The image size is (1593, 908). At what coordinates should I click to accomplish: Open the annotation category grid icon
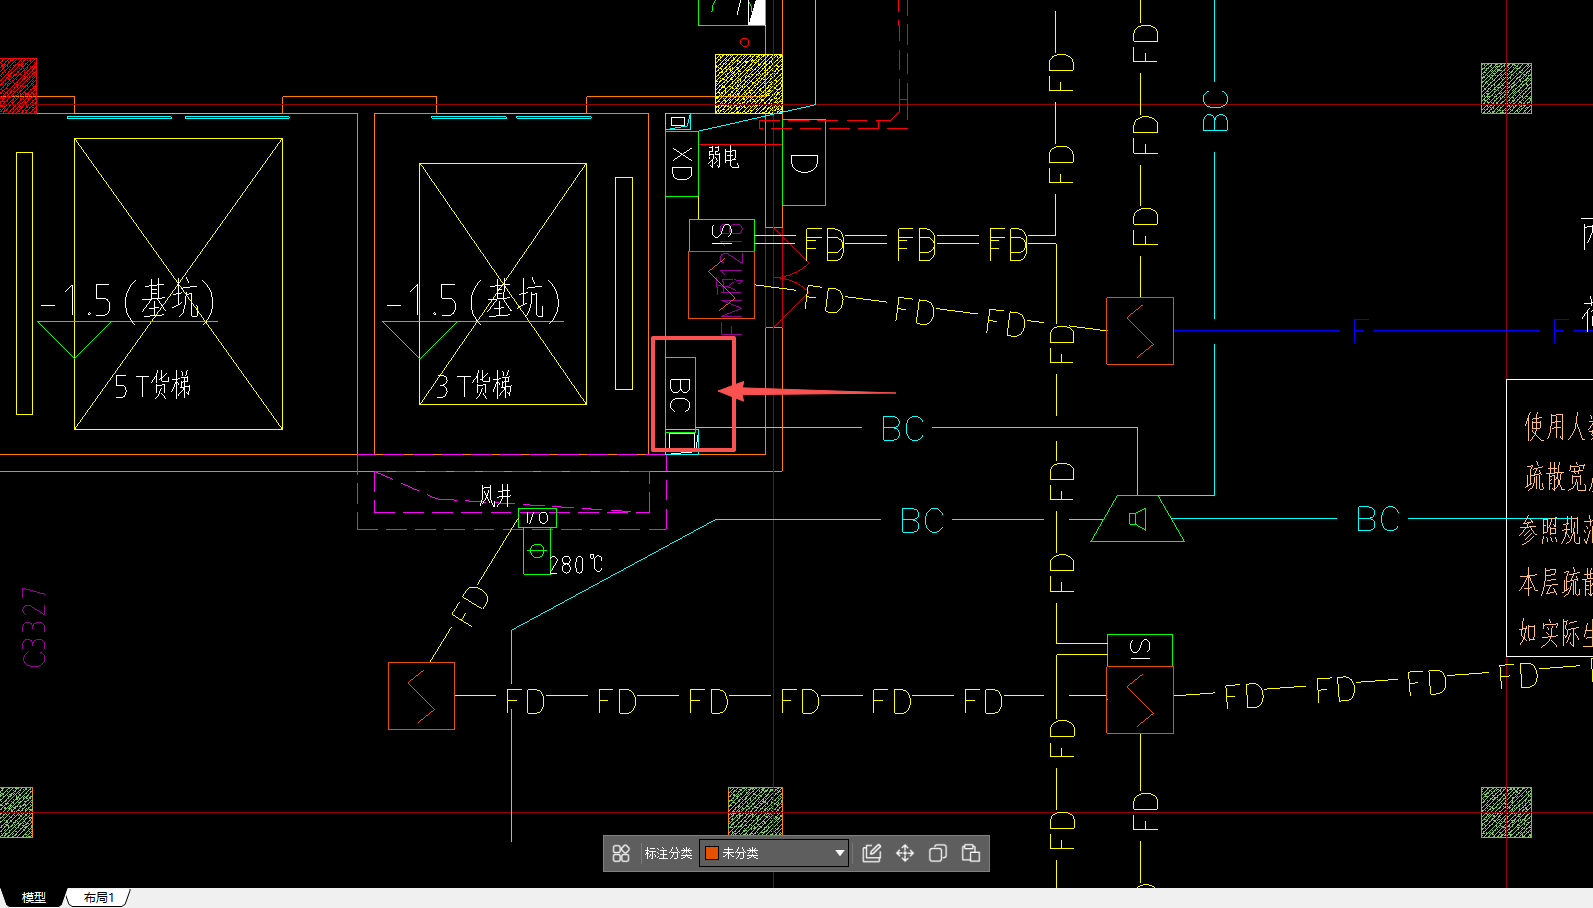(621, 853)
